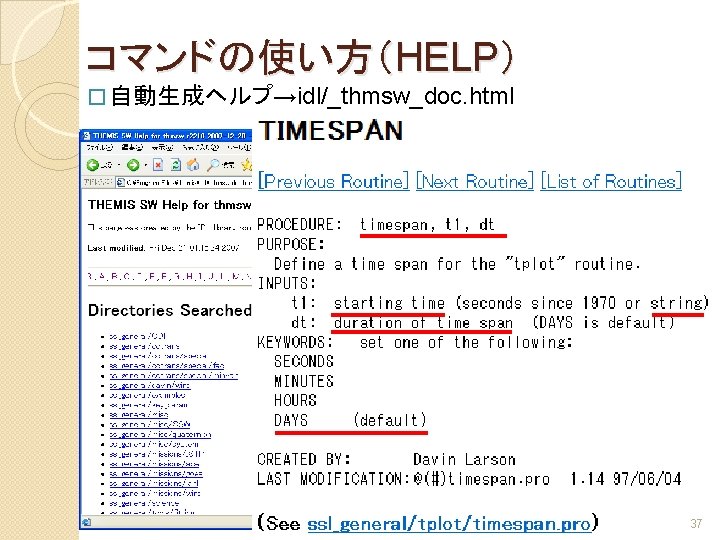Open the ssl_general/examples directory link
720x540 pixels.
[x=147, y=395]
